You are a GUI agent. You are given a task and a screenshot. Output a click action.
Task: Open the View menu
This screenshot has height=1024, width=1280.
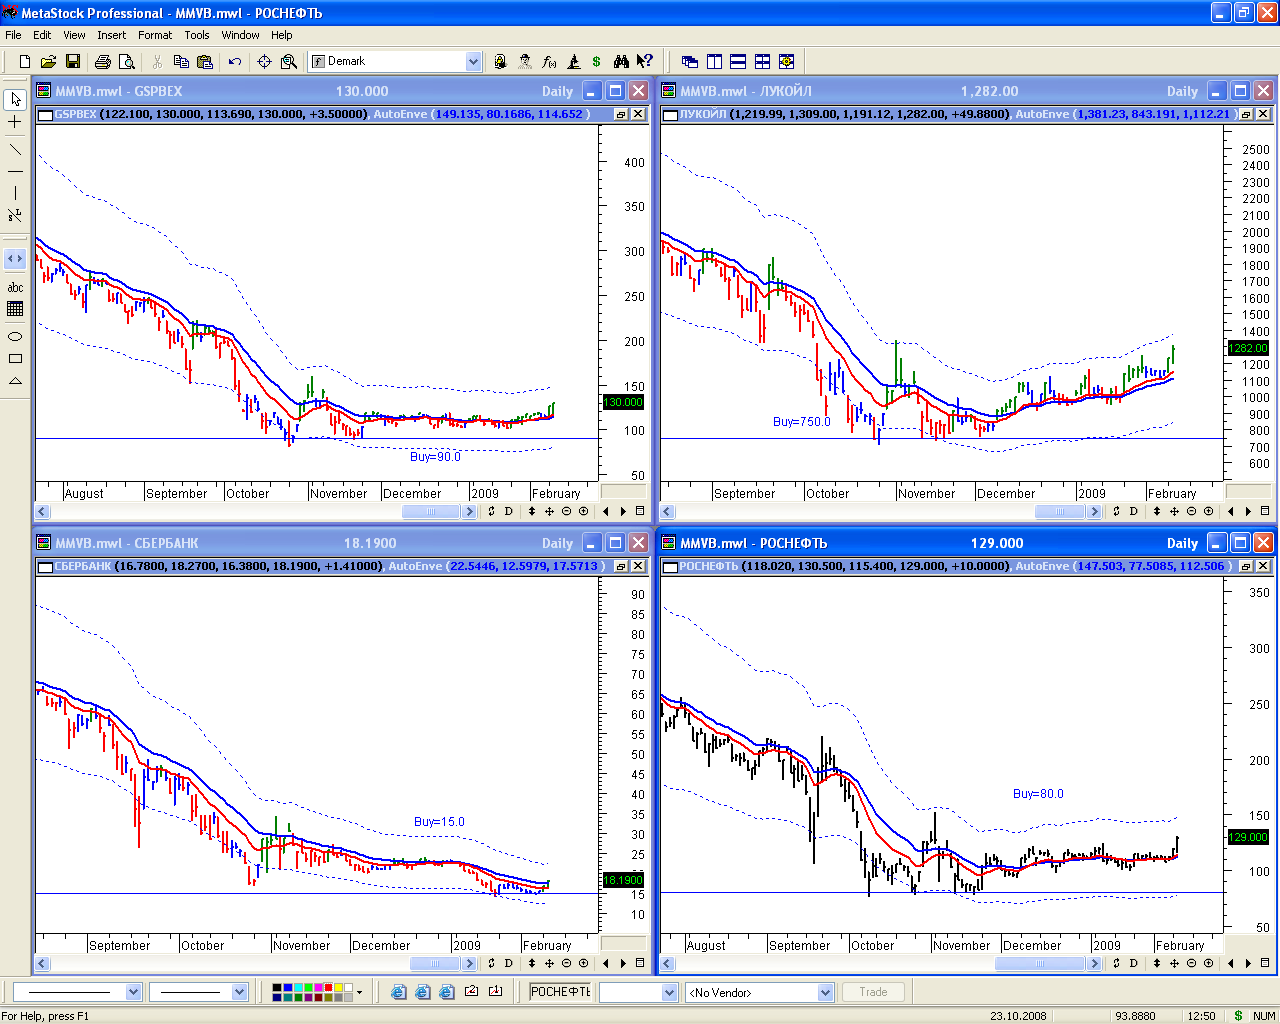pyautogui.click(x=74, y=35)
